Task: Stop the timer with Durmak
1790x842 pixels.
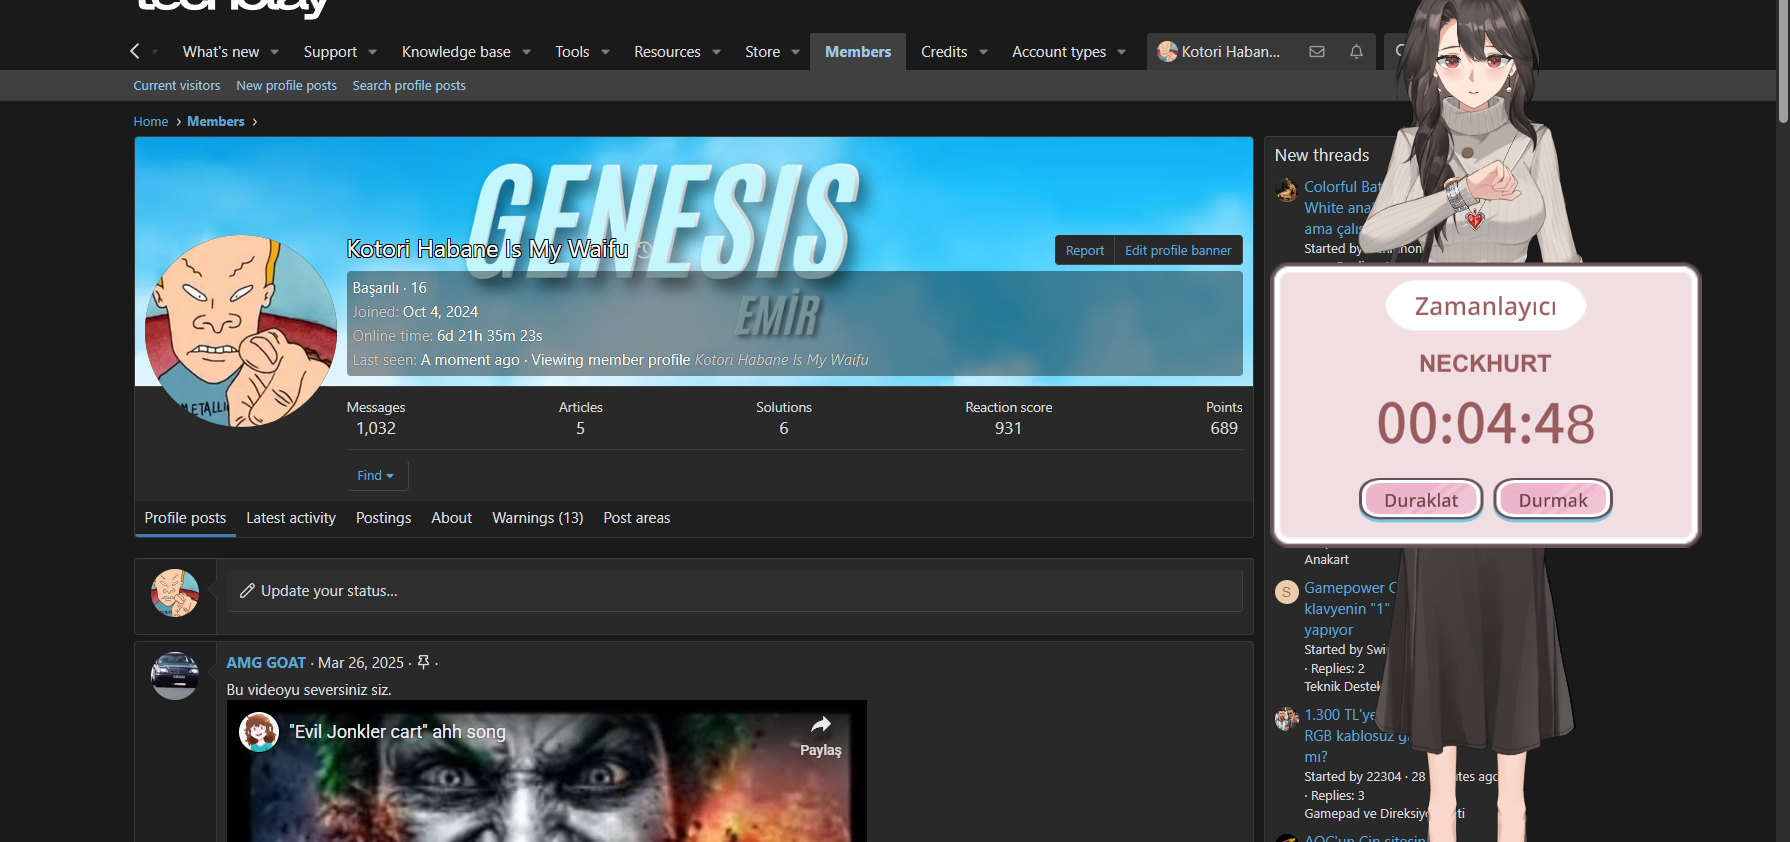Action: 1553,500
